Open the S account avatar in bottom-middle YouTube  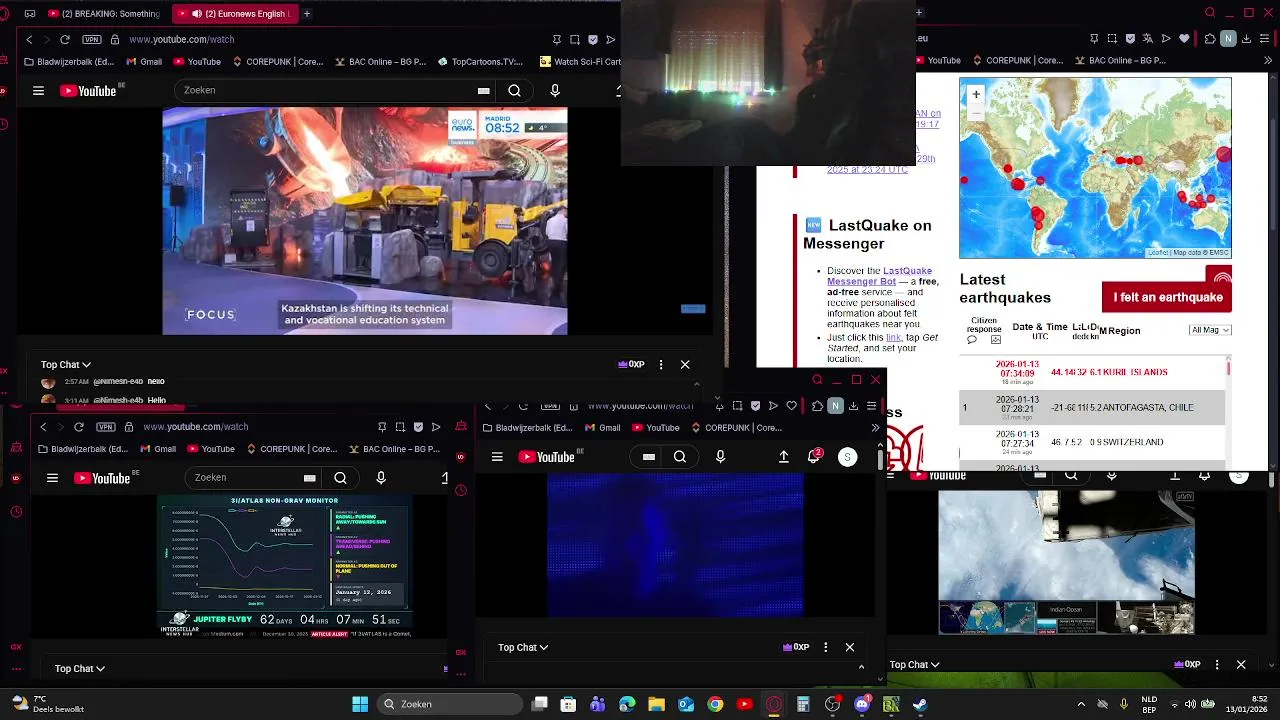tap(847, 457)
